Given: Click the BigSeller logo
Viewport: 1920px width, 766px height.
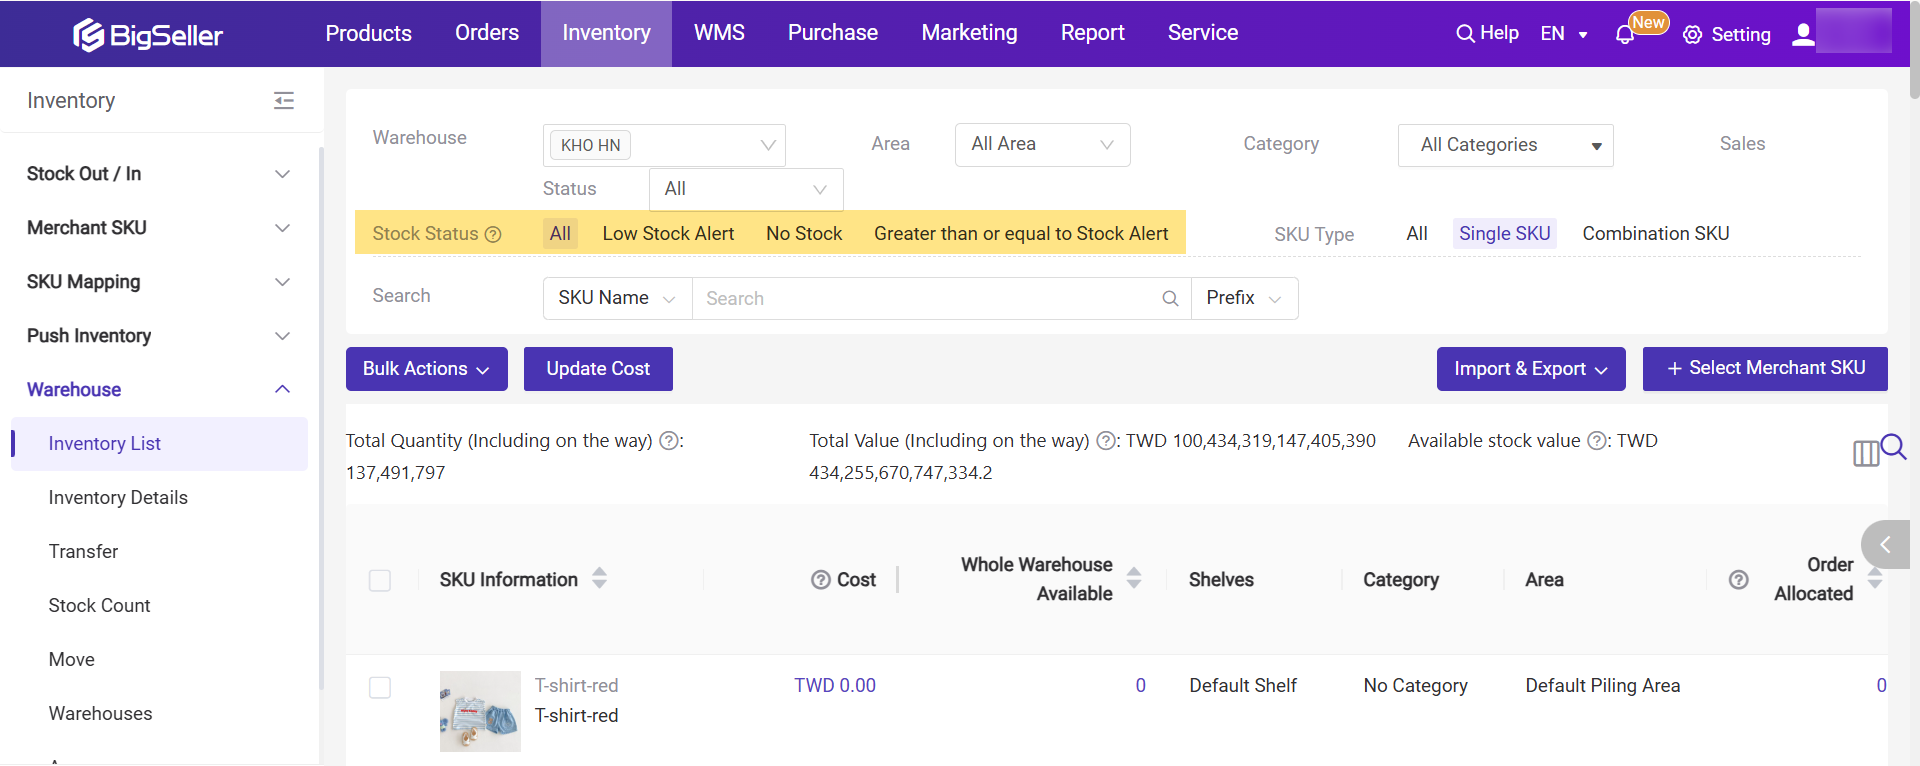Looking at the screenshot, I should pyautogui.click(x=148, y=35).
